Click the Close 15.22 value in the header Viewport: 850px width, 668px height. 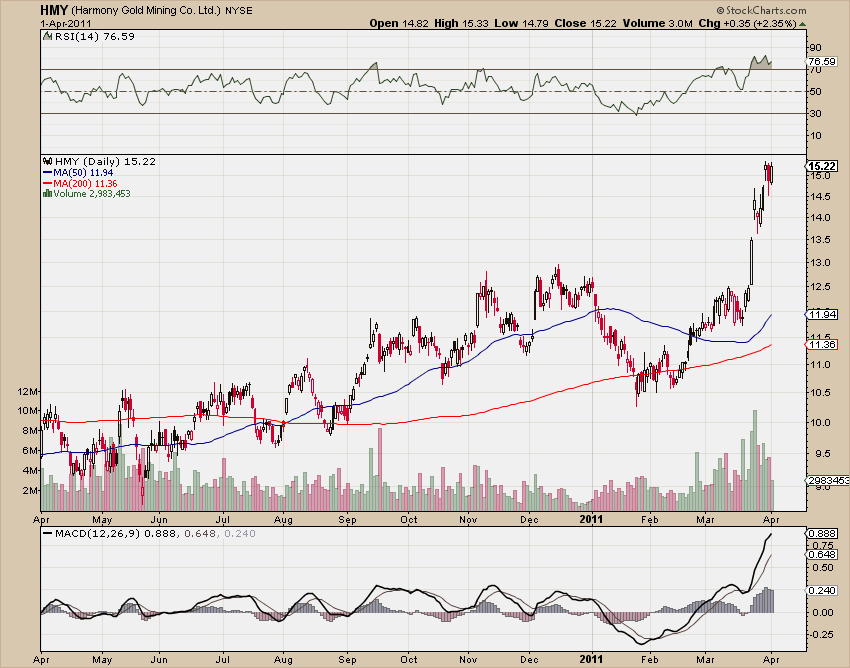click(x=585, y=23)
